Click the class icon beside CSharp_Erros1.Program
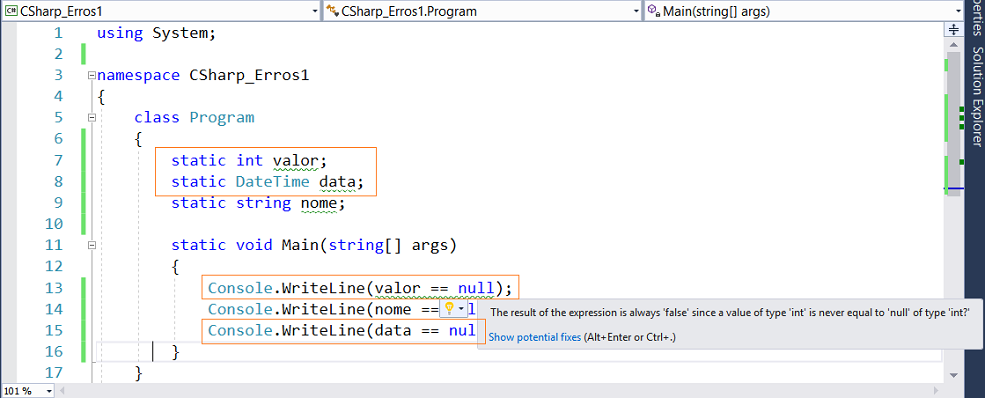This screenshot has height=398, width=985. tap(332, 11)
